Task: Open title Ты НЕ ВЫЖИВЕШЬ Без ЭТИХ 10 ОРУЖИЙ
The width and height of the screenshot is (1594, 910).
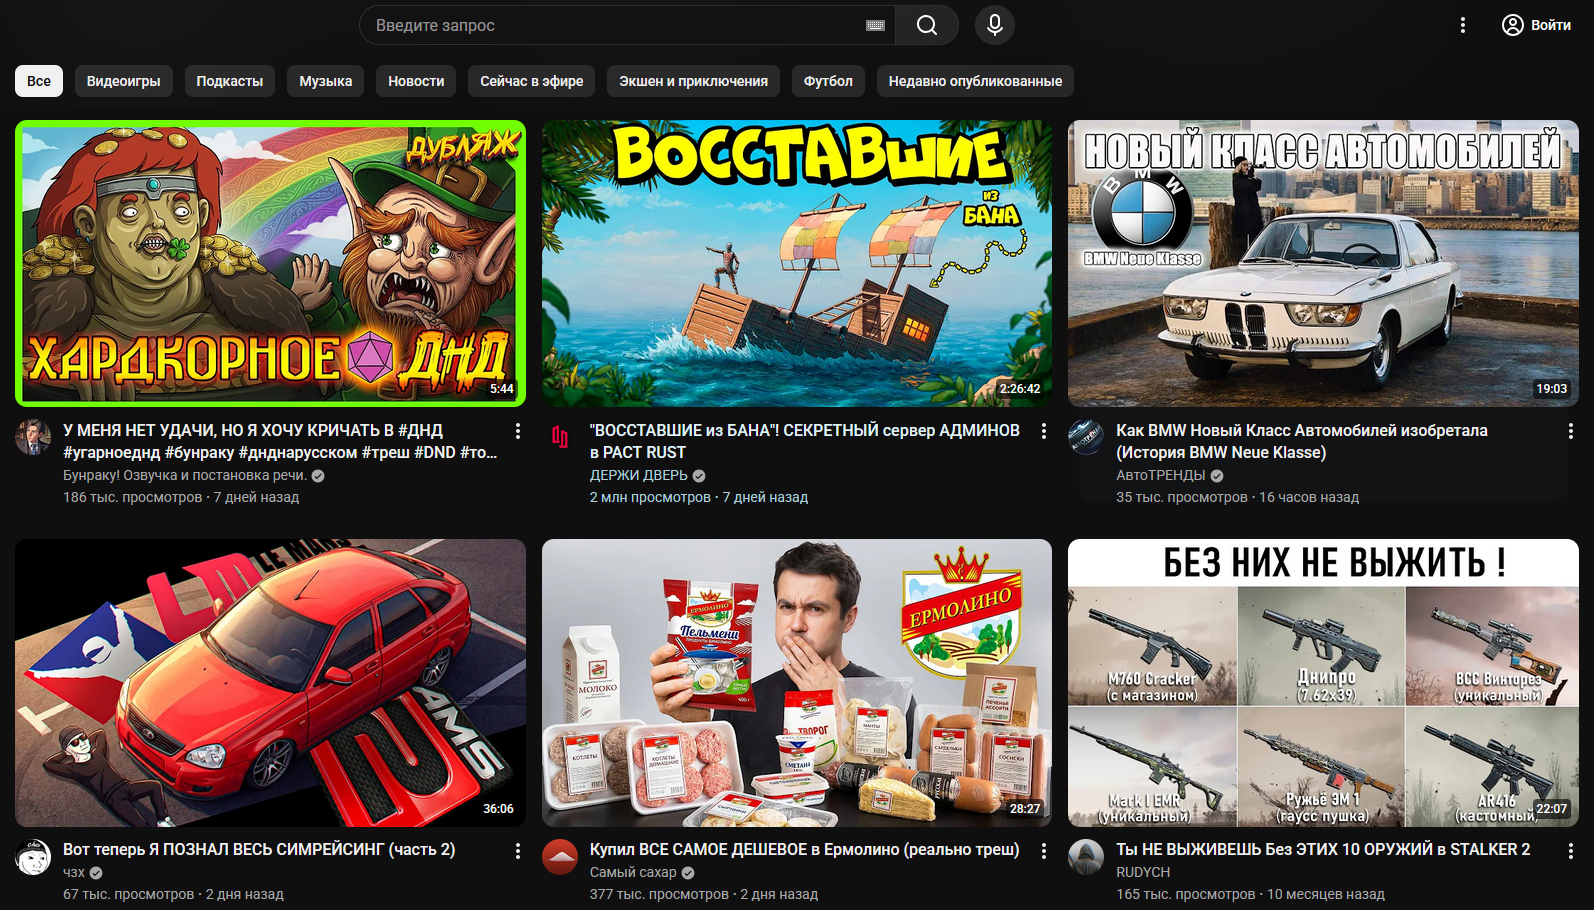Action: coord(1323,849)
